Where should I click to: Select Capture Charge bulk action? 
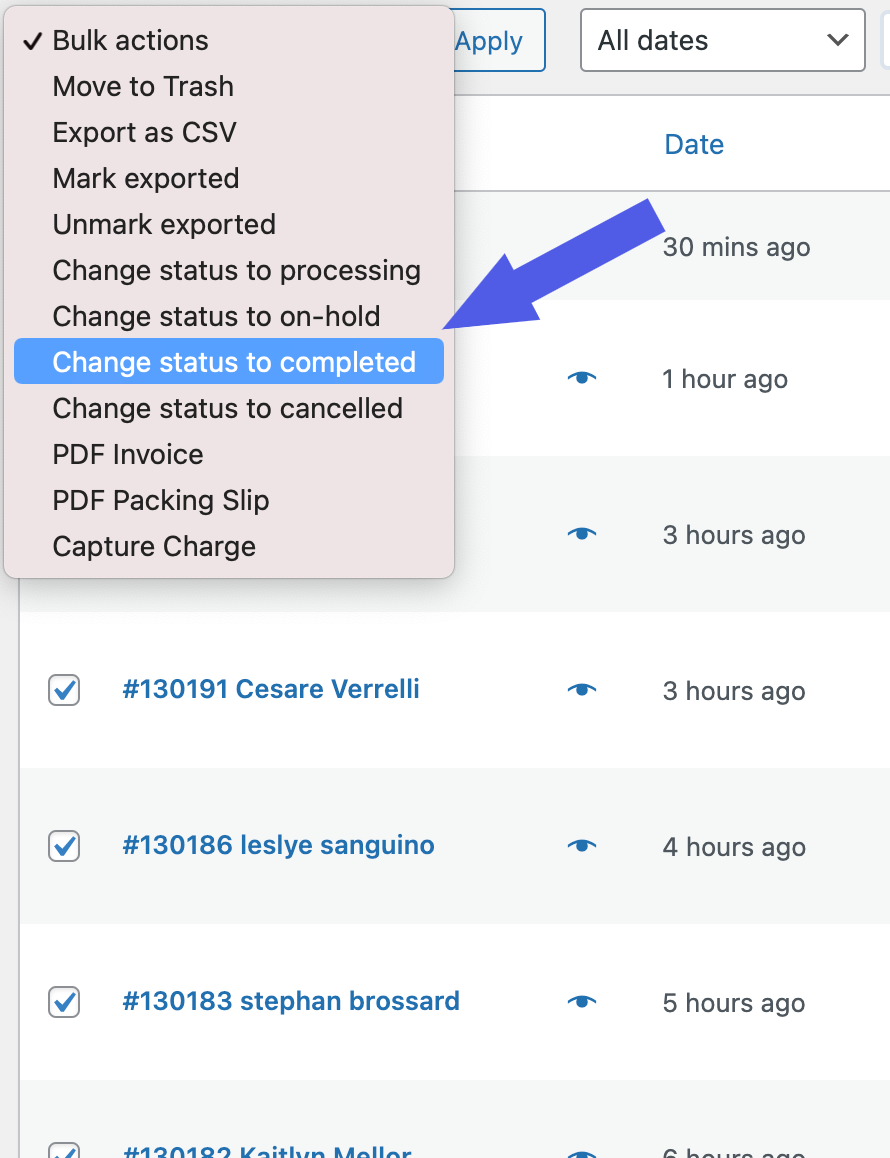point(154,546)
